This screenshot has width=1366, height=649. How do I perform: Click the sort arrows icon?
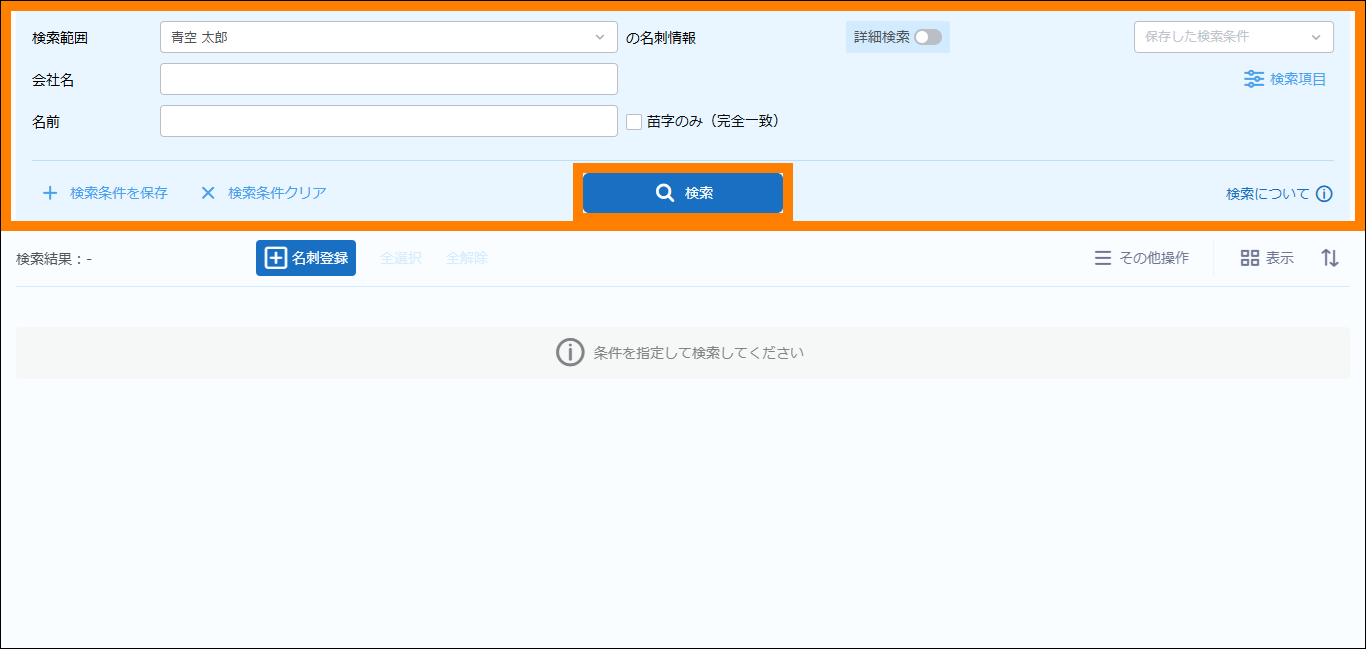pos(1329,258)
